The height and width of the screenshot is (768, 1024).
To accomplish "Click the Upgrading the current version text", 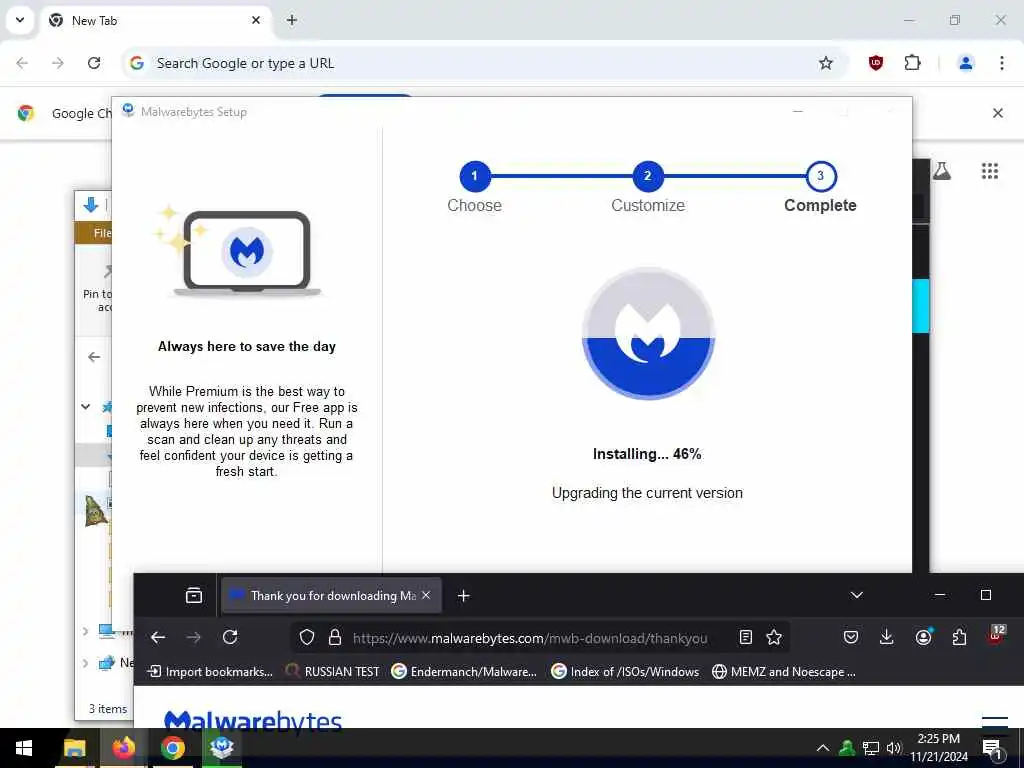I will pyautogui.click(x=647, y=493).
